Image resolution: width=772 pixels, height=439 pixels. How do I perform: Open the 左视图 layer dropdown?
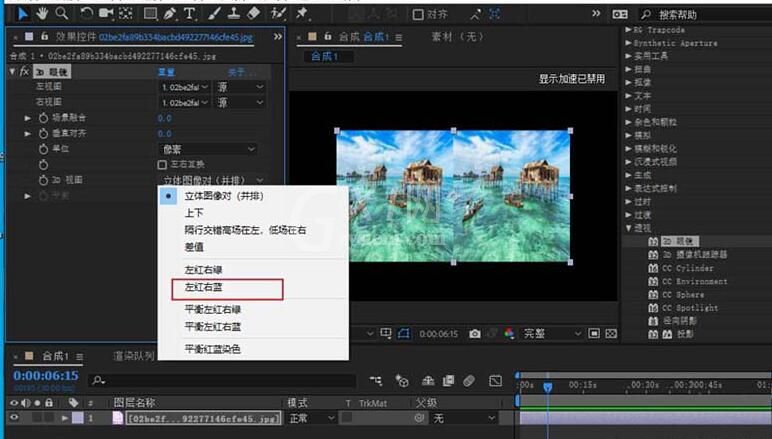tap(185, 87)
